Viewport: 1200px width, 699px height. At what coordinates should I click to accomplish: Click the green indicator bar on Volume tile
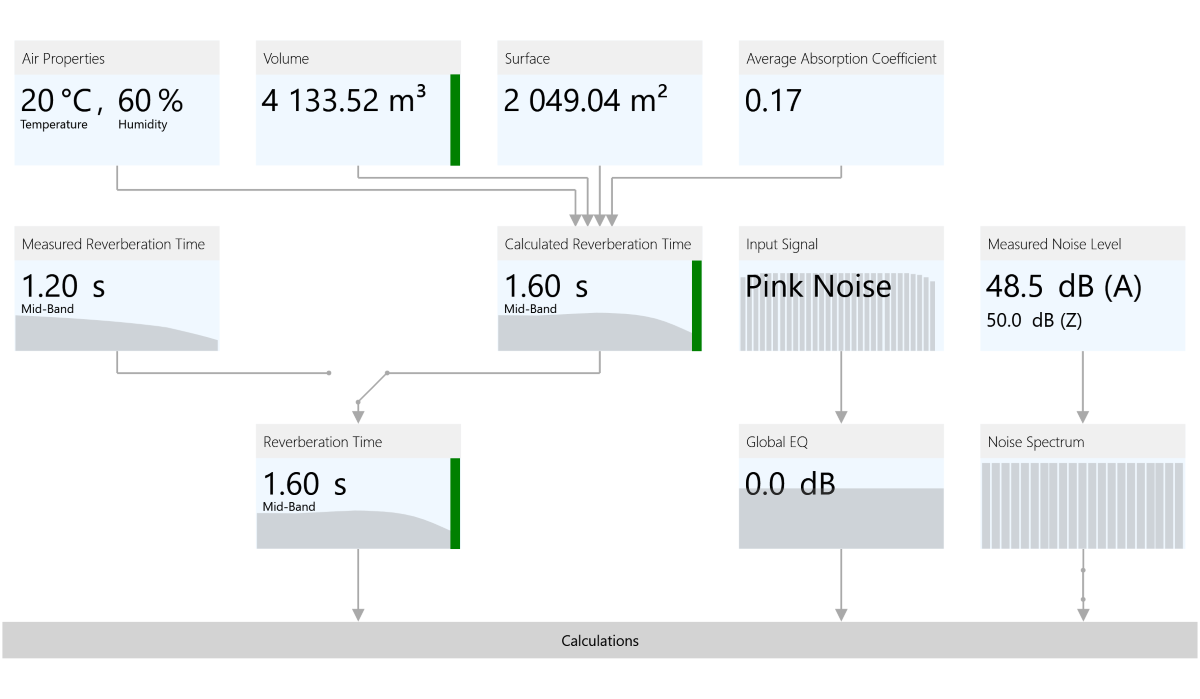[x=455, y=119]
